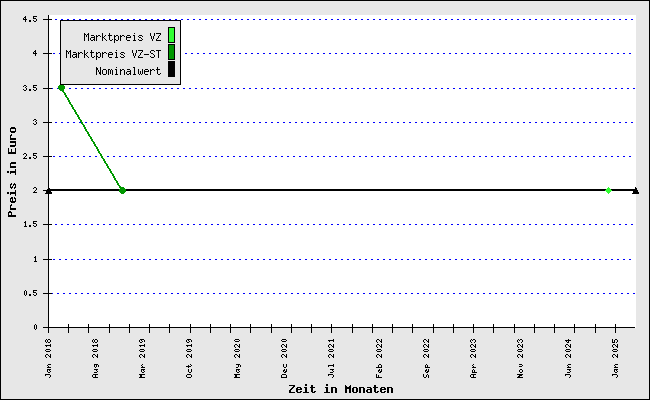
Task: Click the Apr 2023 x-axis label
Action: [x=474, y=359]
